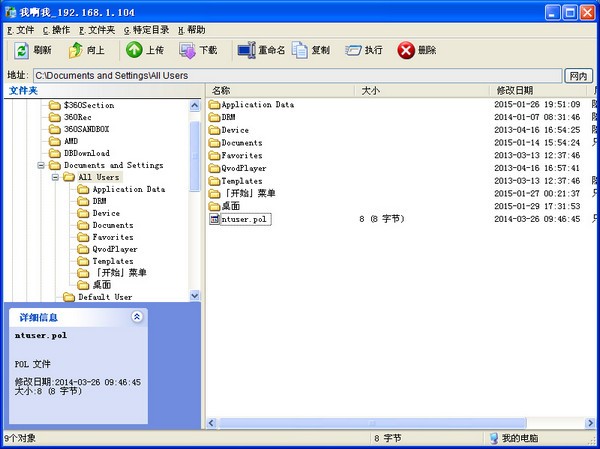Click the Rename (重命名) icon
This screenshot has width=600, height=449.
pos(246,50)
